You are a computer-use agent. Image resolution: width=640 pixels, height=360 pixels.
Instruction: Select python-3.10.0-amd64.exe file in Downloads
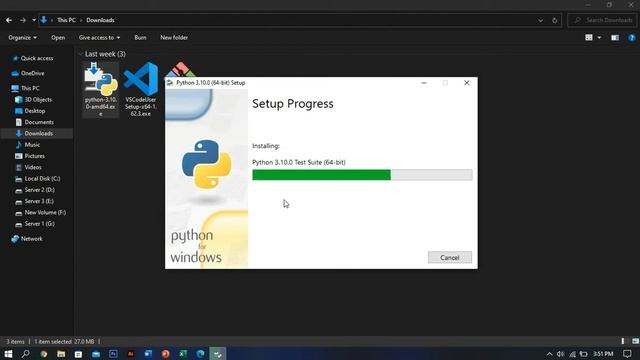[x=101, y=89]
